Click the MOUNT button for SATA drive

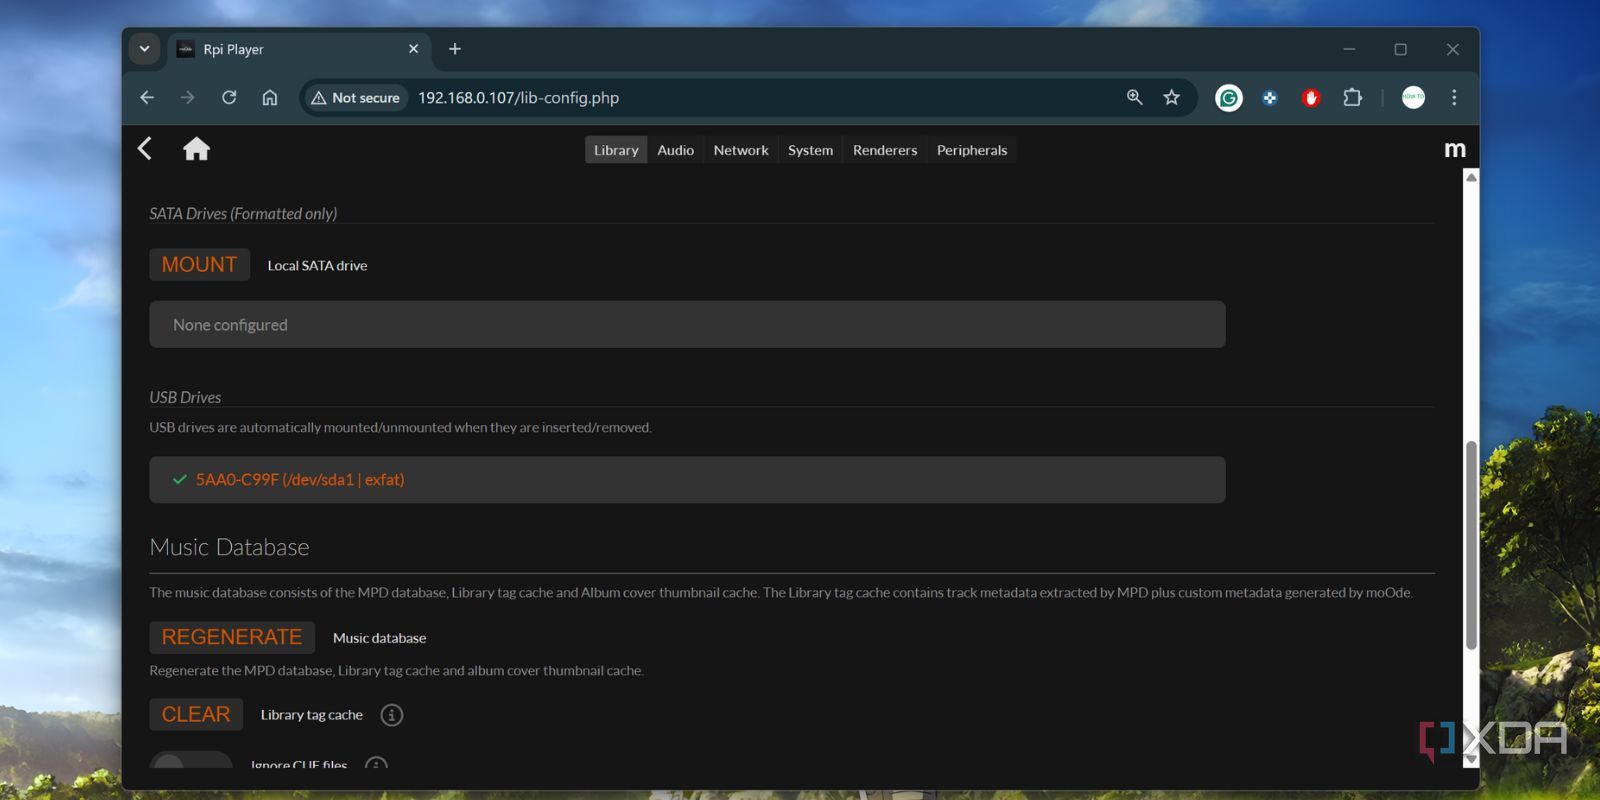(199, 265)
